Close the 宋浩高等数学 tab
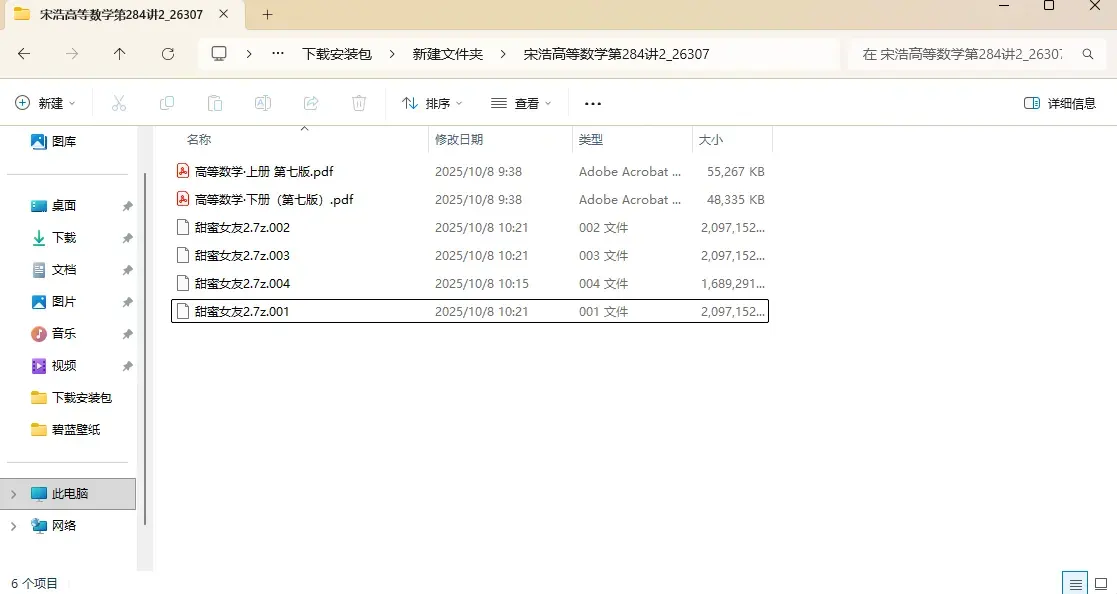 224,14
